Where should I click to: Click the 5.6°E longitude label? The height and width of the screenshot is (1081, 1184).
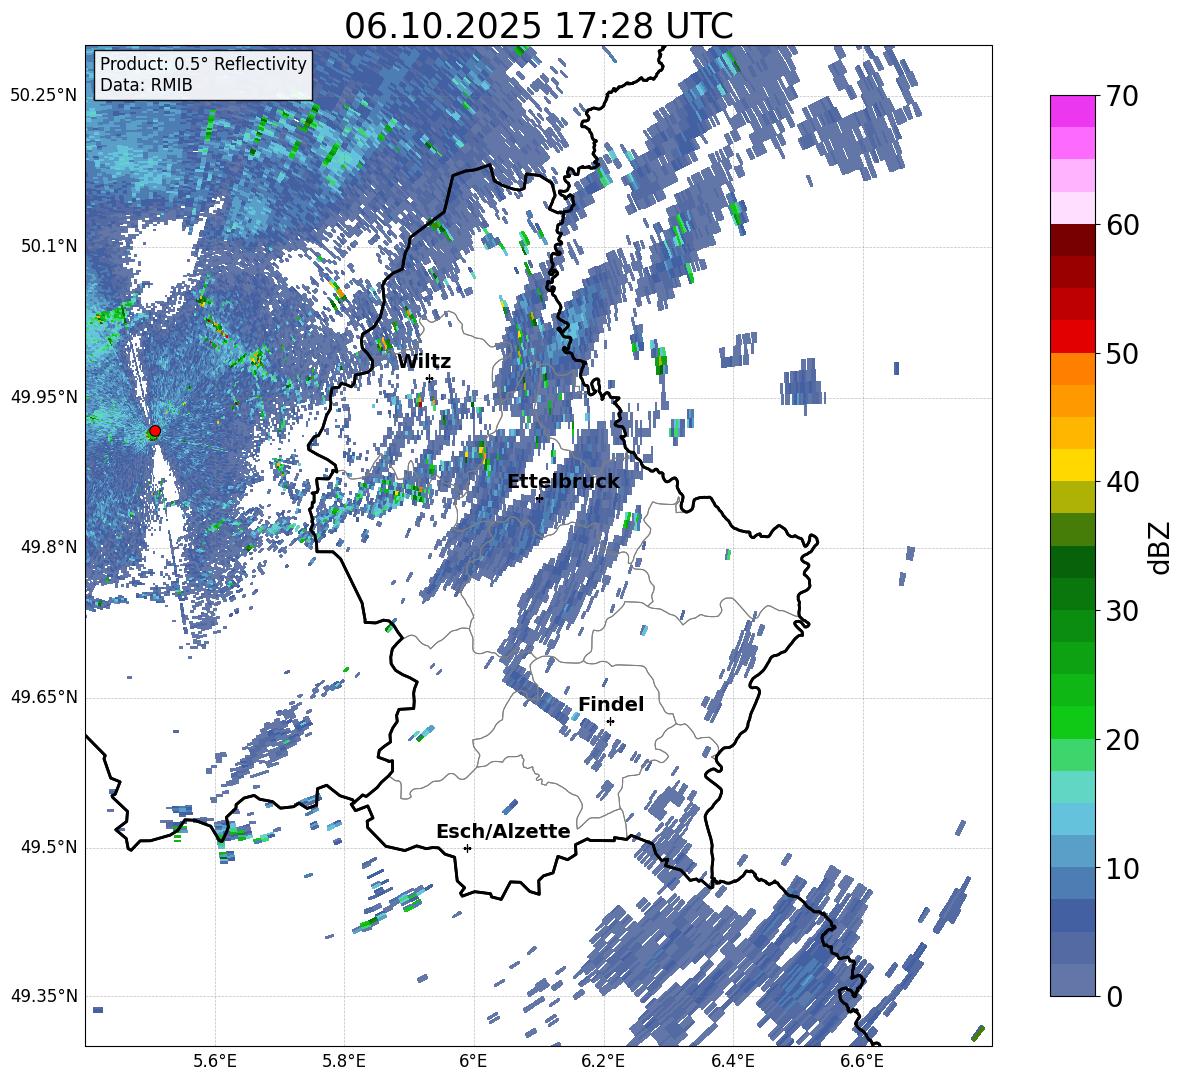[215, 1061]
